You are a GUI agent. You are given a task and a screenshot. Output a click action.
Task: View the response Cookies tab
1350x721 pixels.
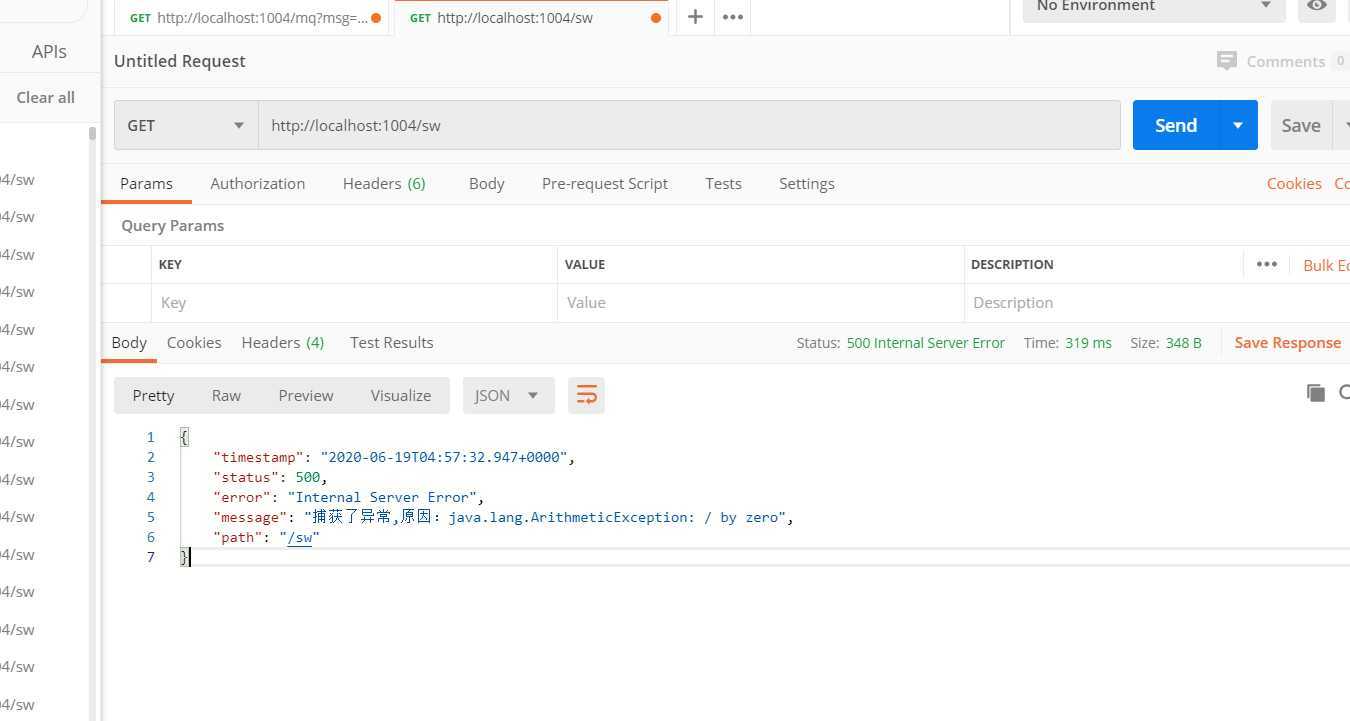pos(194,342)
